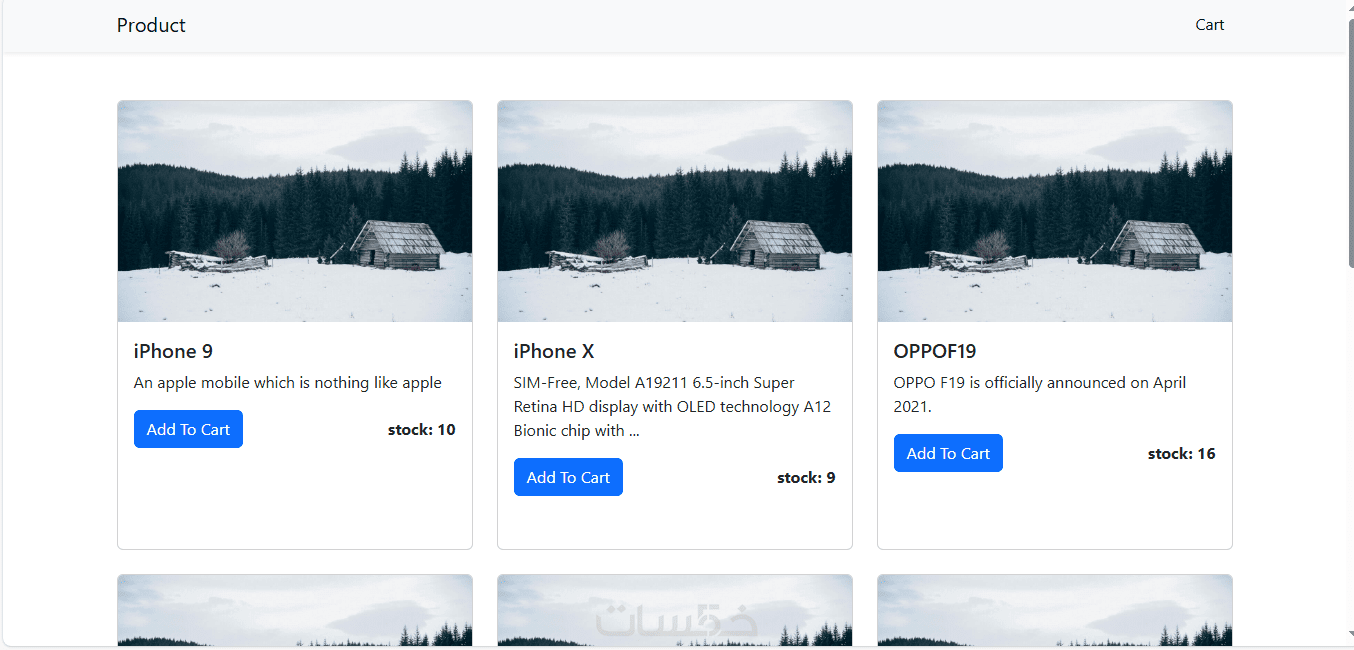Click the OPPO F19 announcement description
This screenshot has width=1354, height=650.
click(1040, 395)
